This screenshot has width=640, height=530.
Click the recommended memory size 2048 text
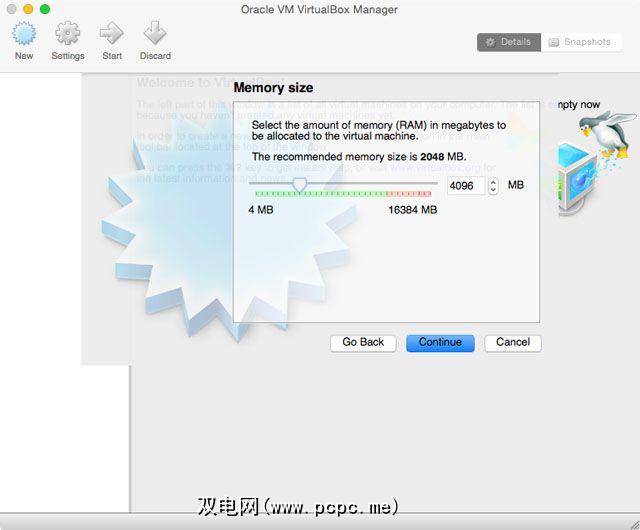point(359,157)
